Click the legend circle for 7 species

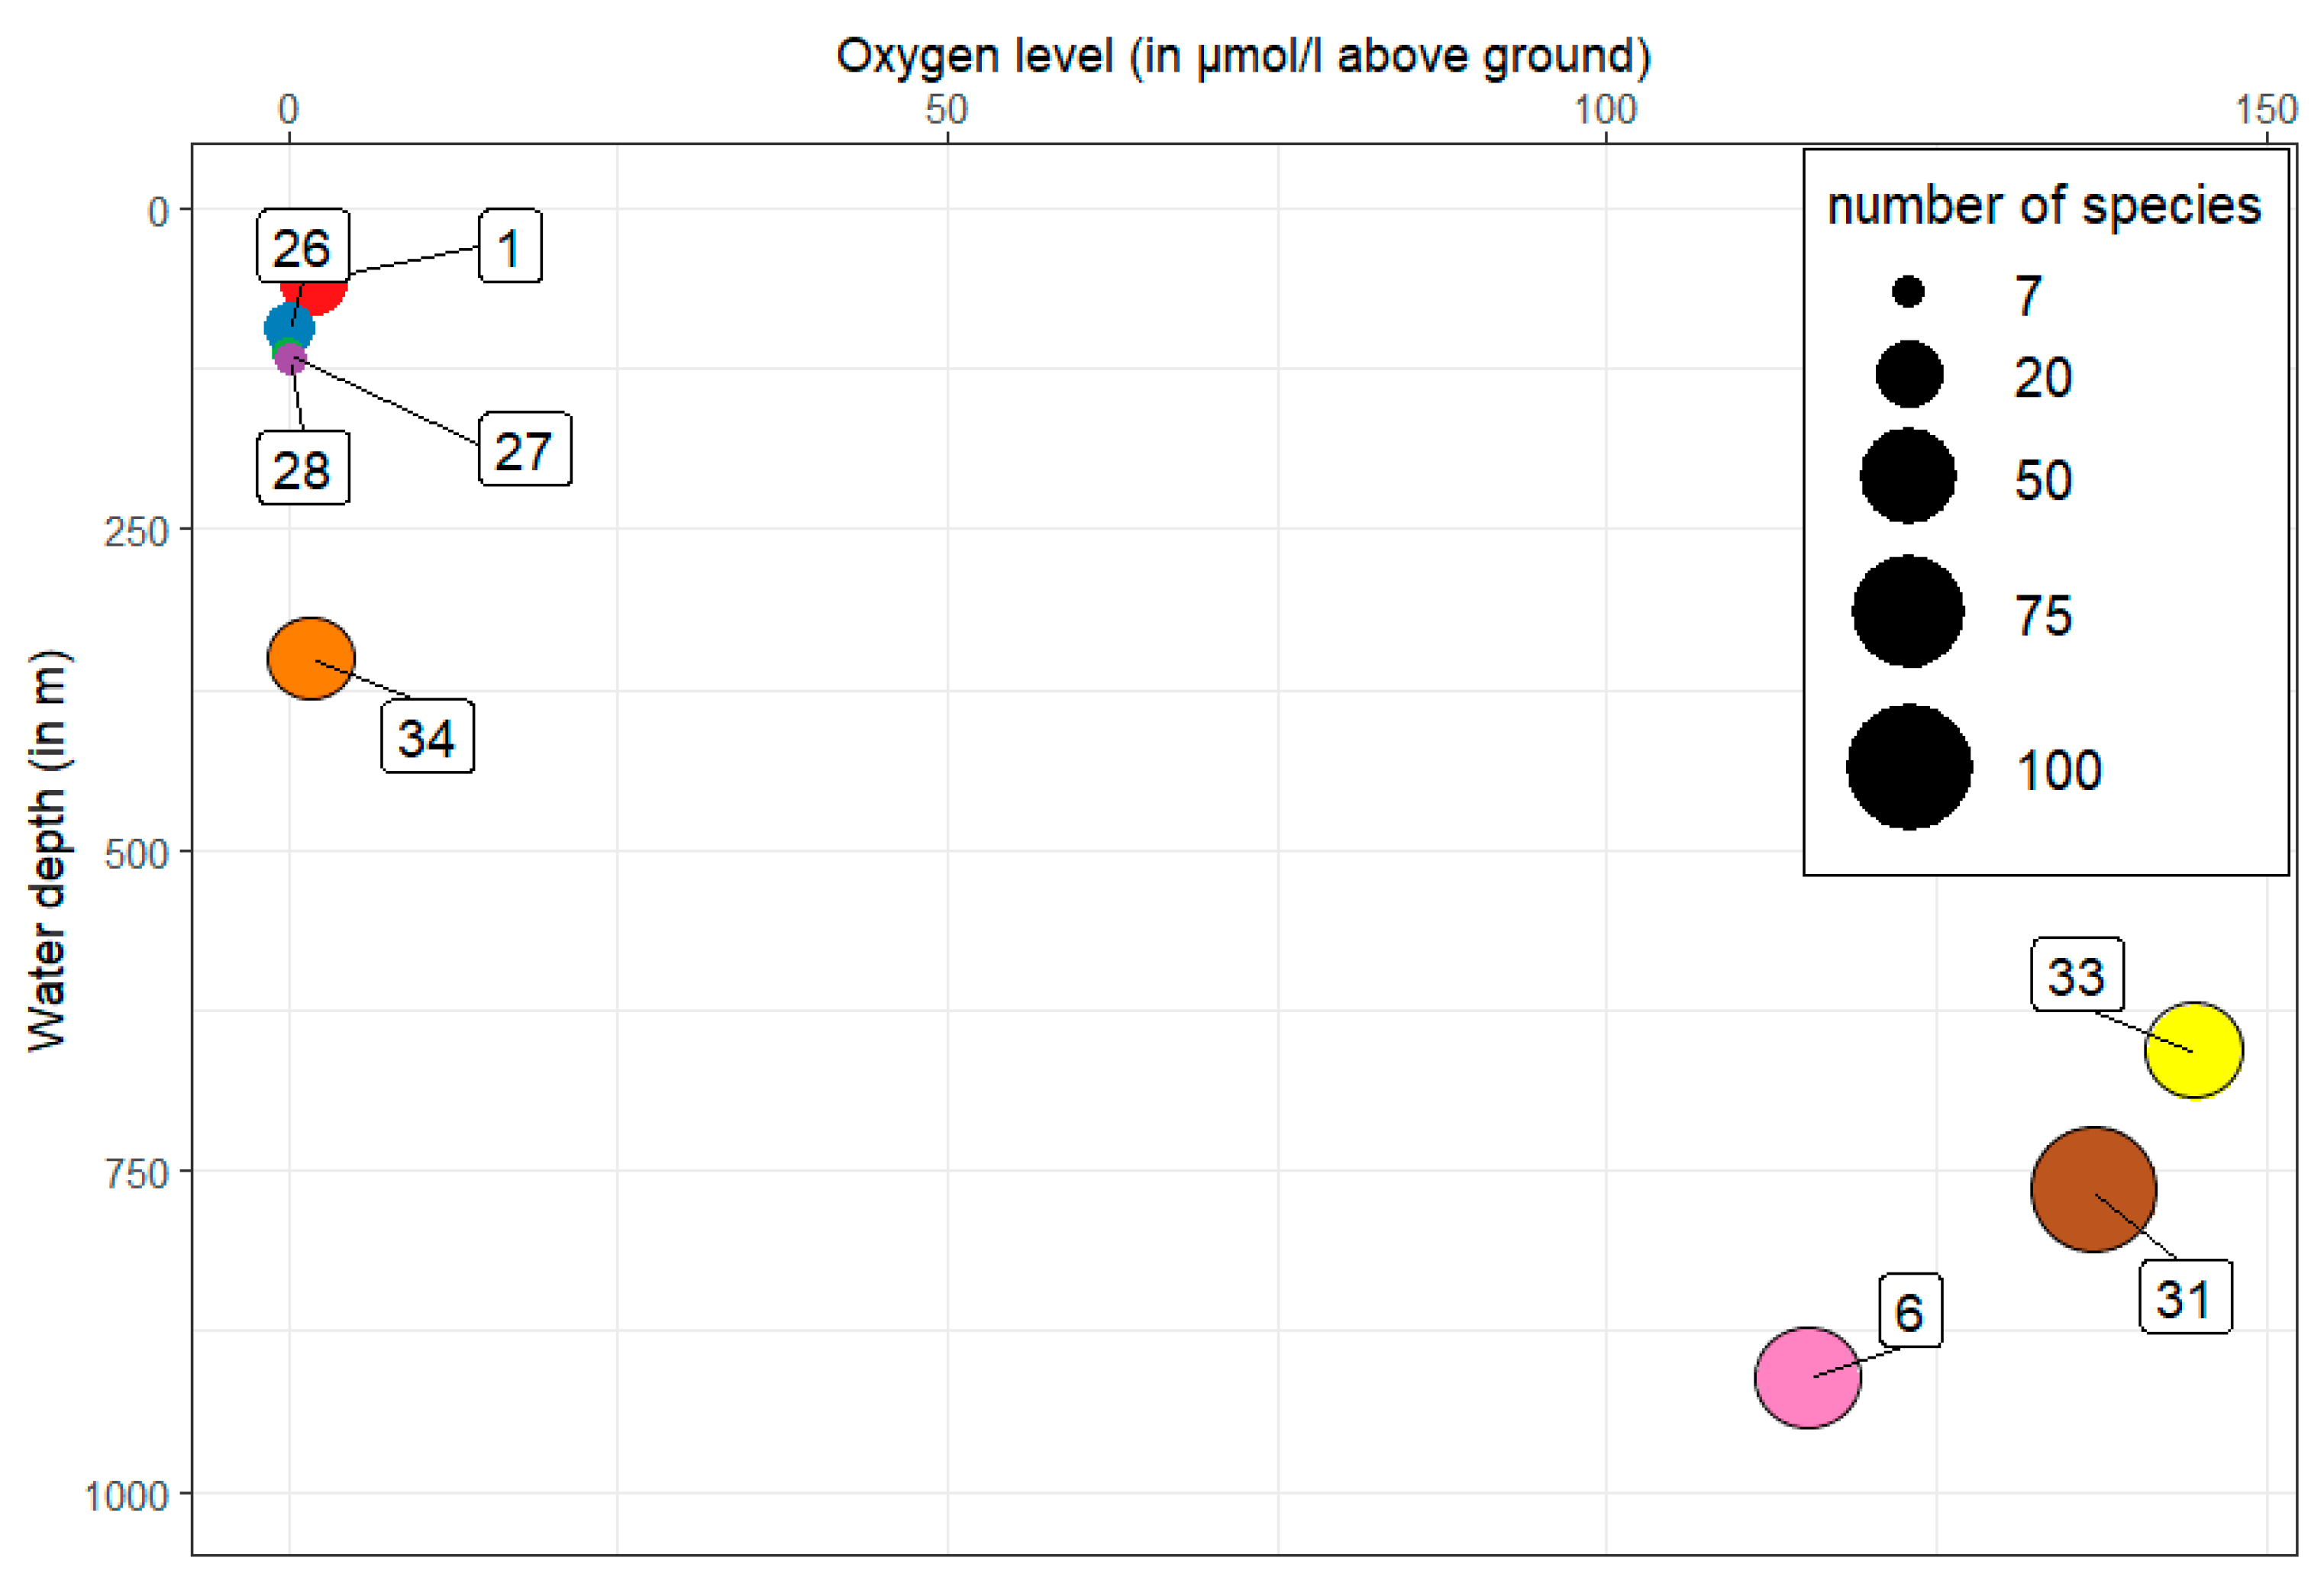click(x=1908, y=292)
